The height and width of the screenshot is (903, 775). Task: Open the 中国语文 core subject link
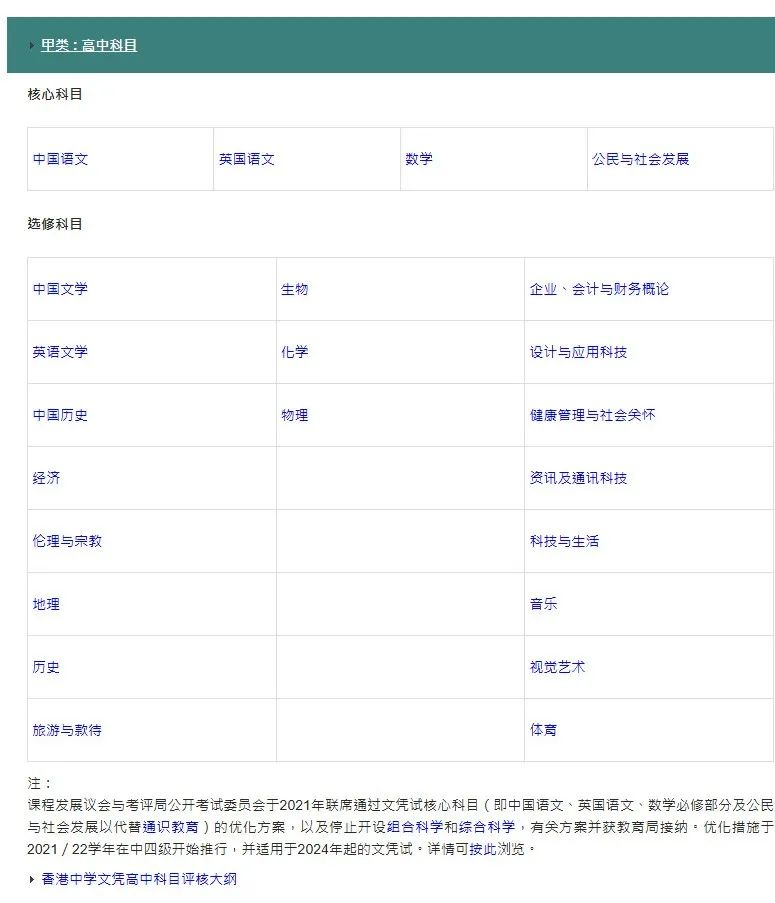coord(60,159)
